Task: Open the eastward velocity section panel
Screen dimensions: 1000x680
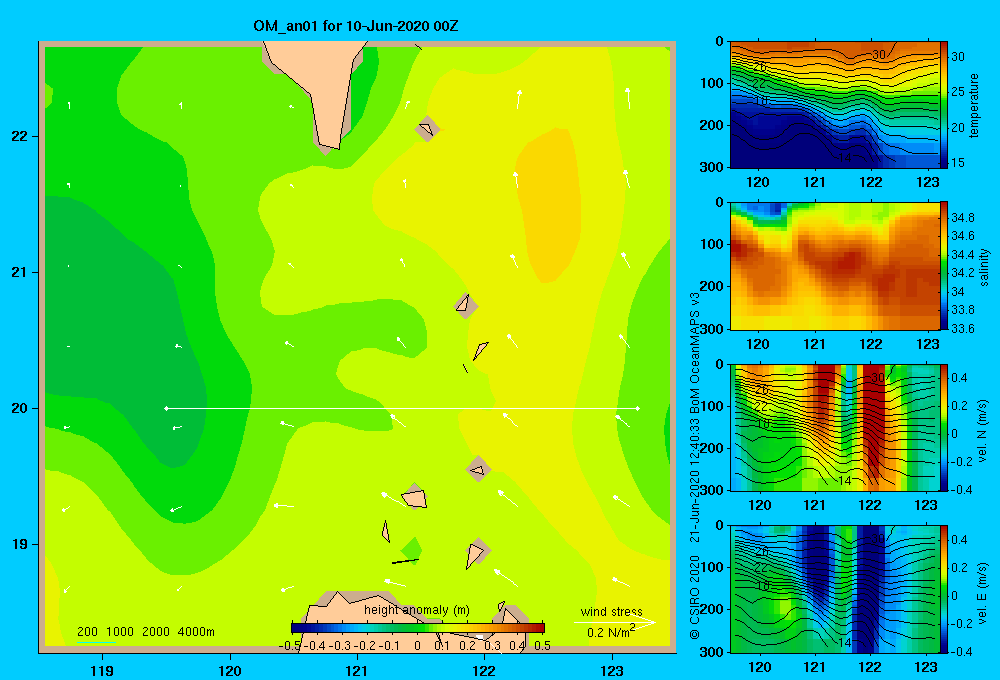Action: [835, 589]
